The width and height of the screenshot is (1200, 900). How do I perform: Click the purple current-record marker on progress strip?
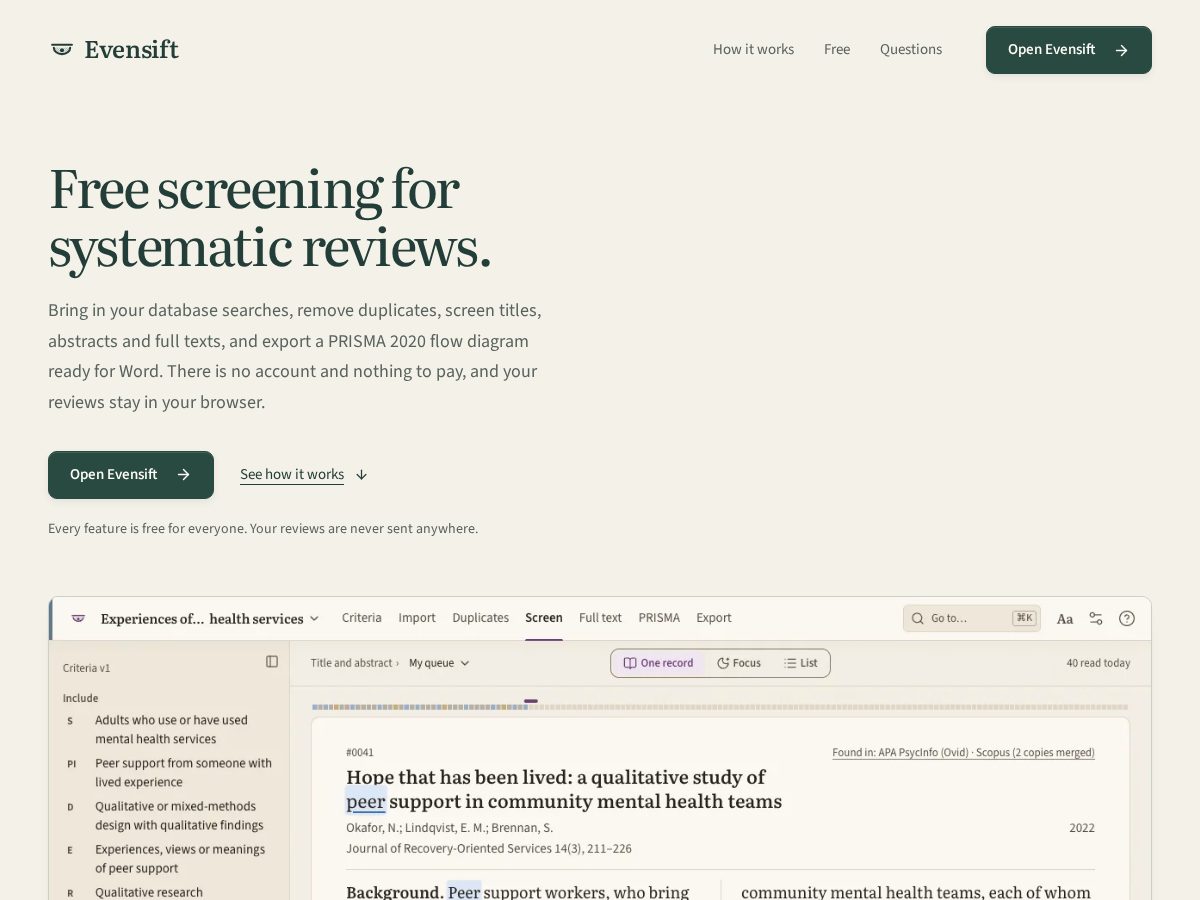531,701
